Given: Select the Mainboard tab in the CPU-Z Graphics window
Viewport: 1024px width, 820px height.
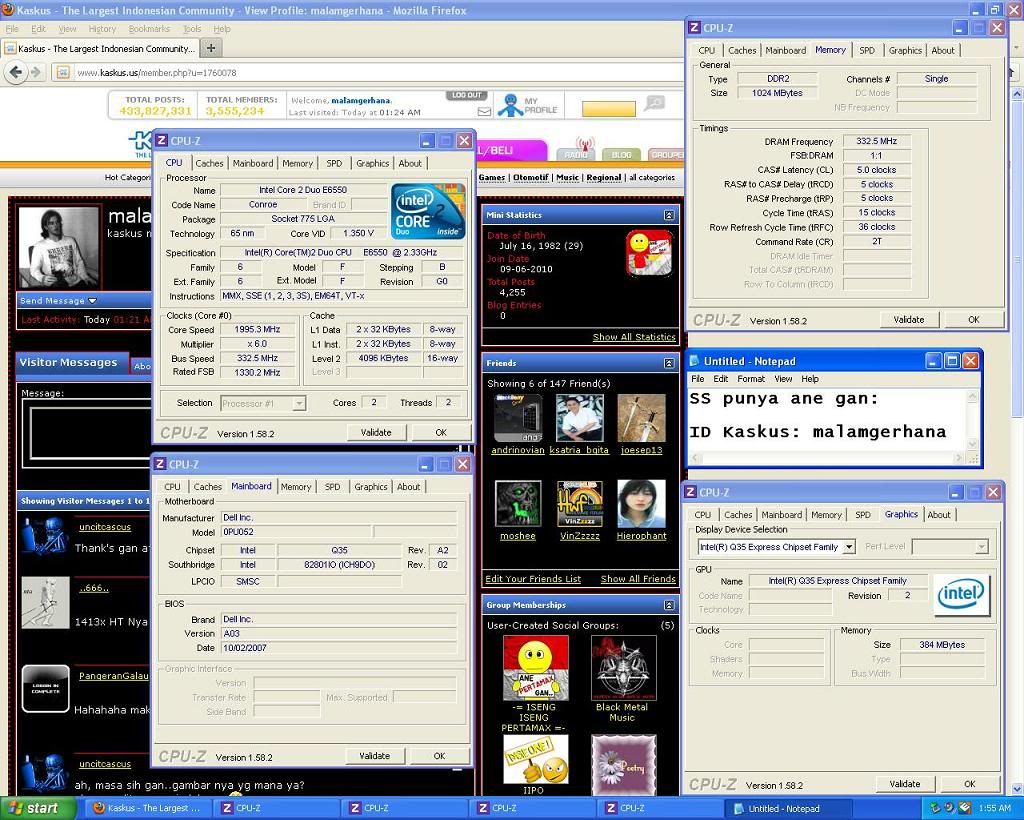Looking at the screenshot, I should pos(781,515).
